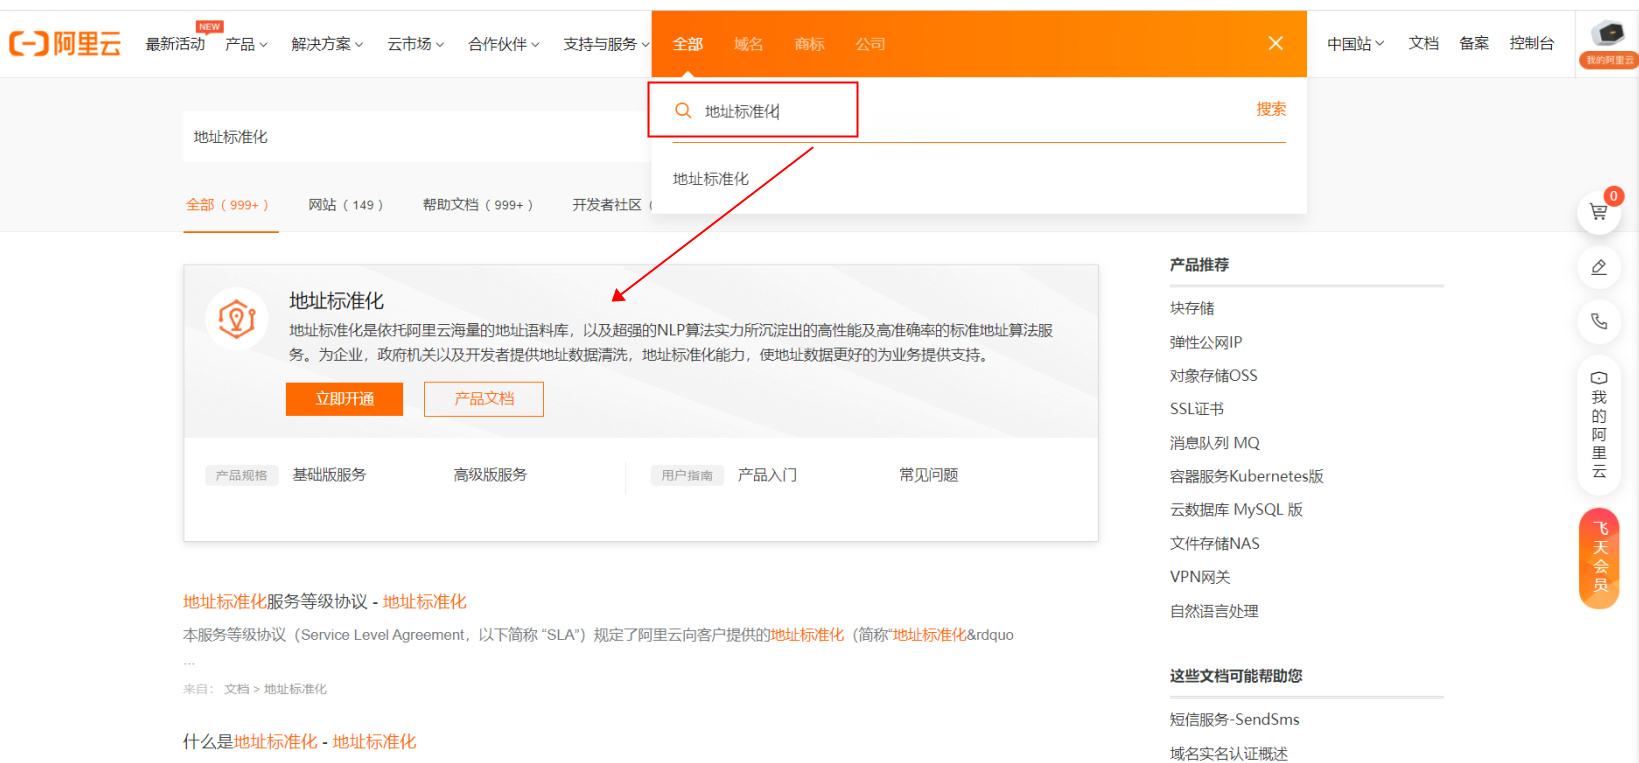Click the phone contact icon
The image size is (1639, 763).
[1599, 321]
